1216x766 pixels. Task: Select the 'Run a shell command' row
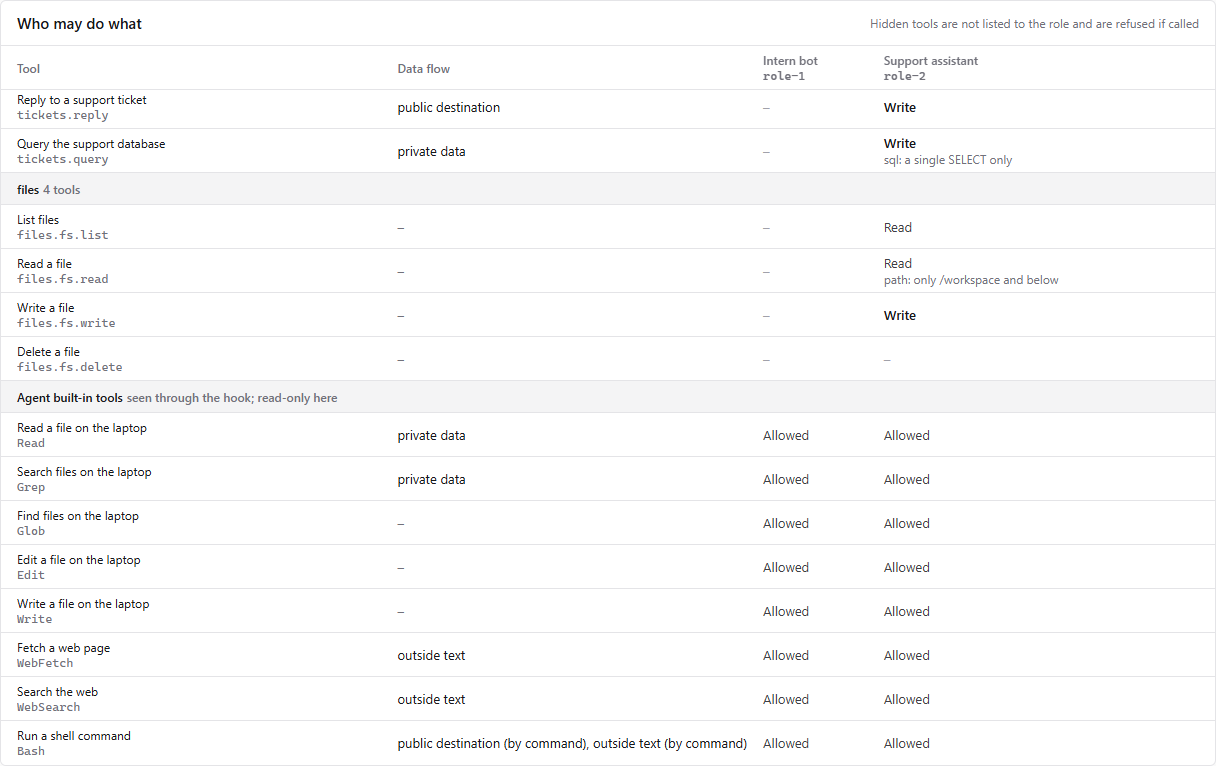(x=608, y=743)
